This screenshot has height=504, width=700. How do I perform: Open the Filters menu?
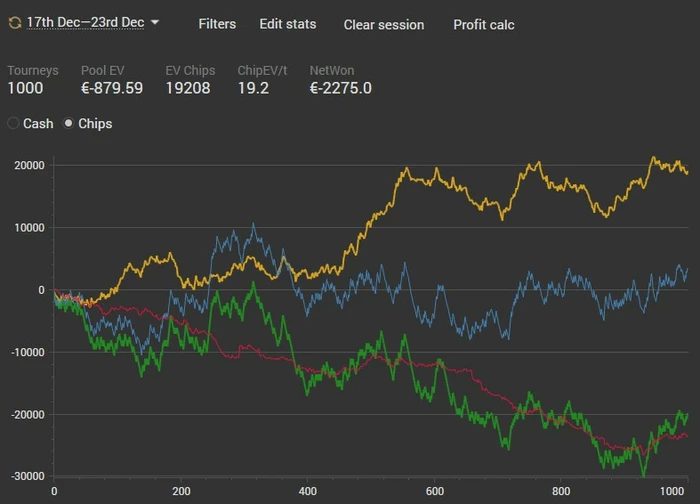[x=217, y=24]
